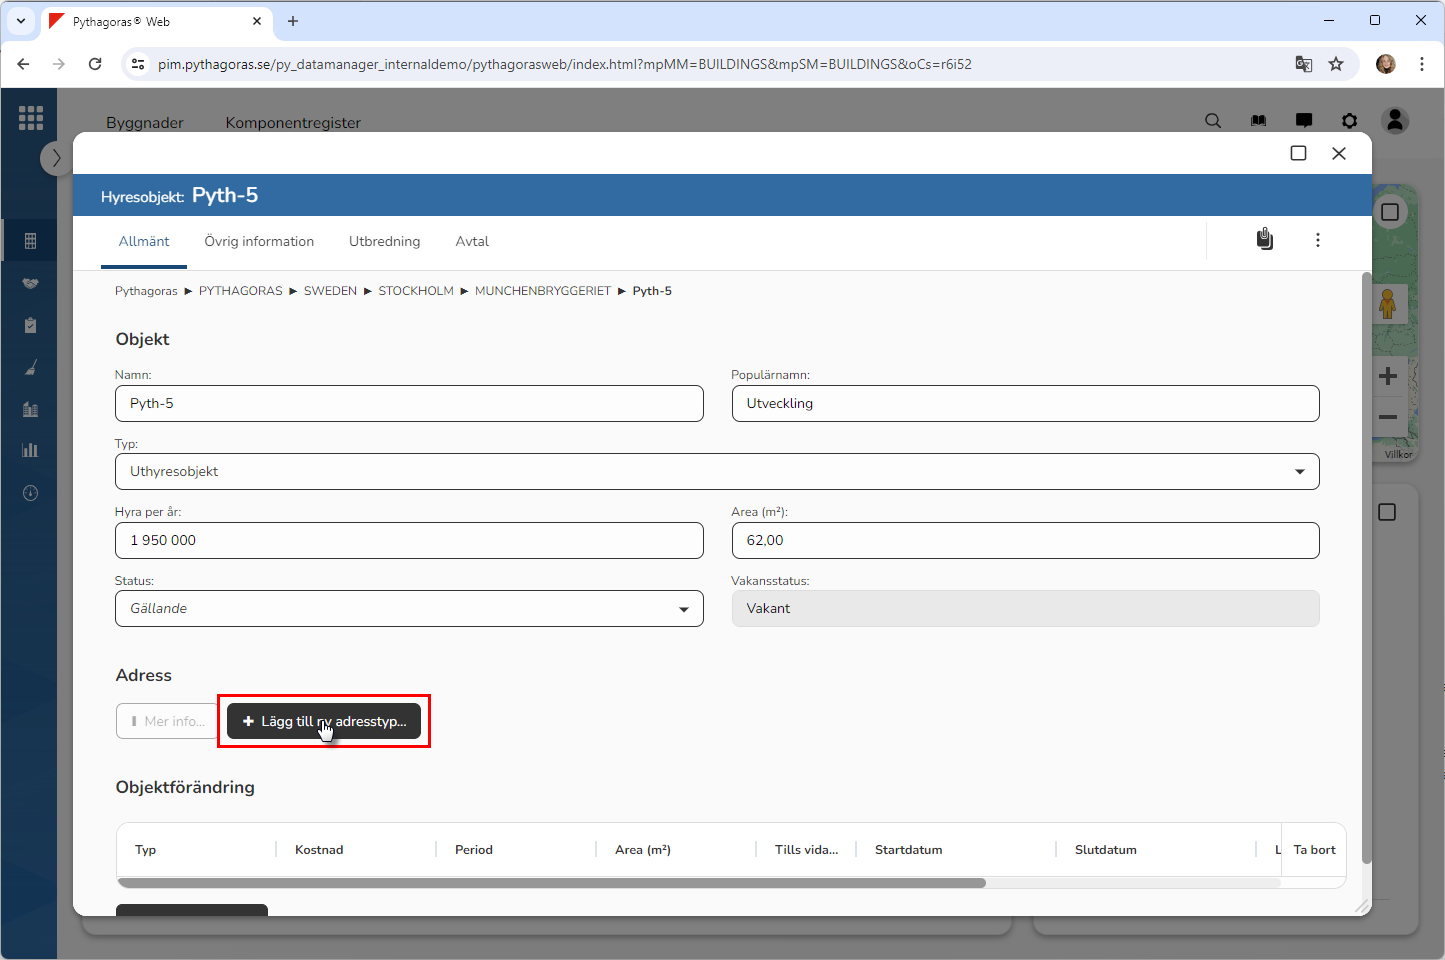Go to the Avtal tab

coord(472,242)
